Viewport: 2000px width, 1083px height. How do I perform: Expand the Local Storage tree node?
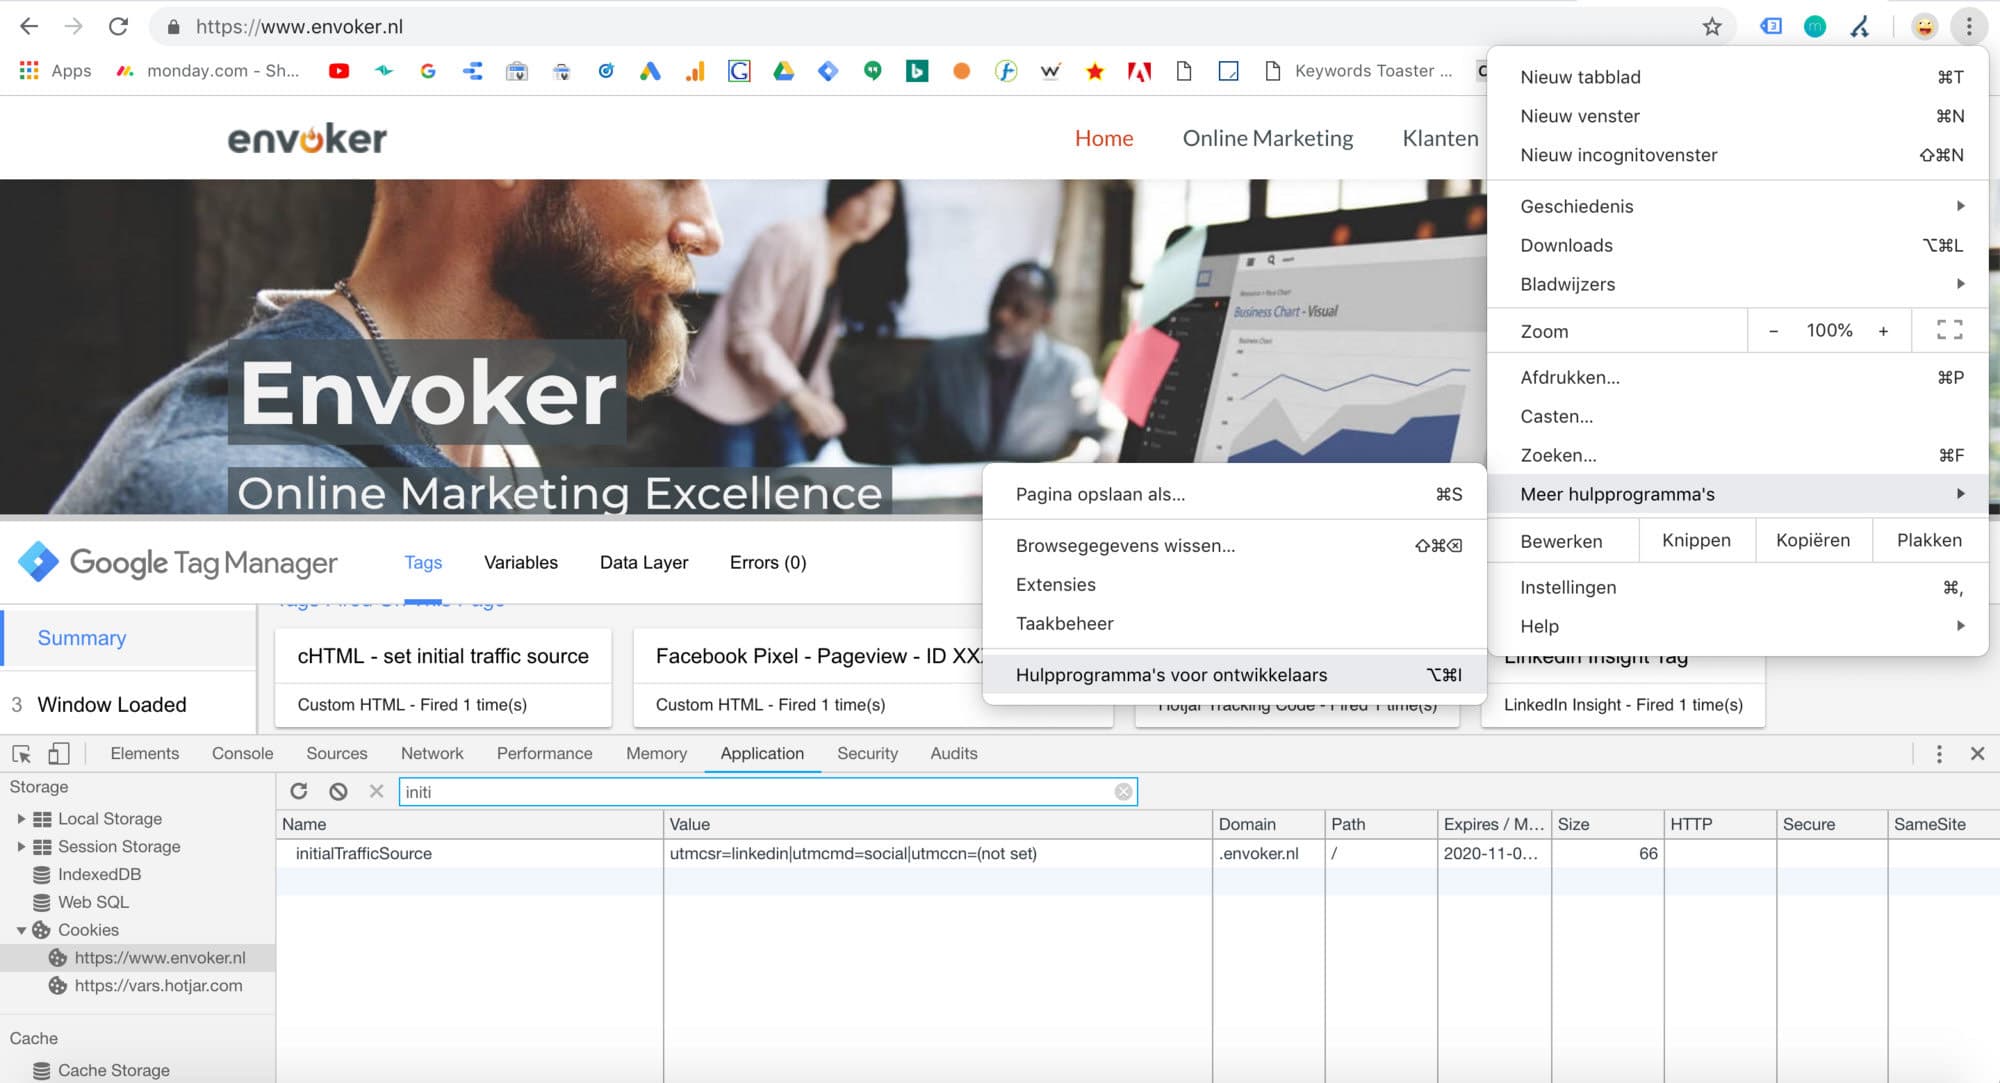point(21,818)
